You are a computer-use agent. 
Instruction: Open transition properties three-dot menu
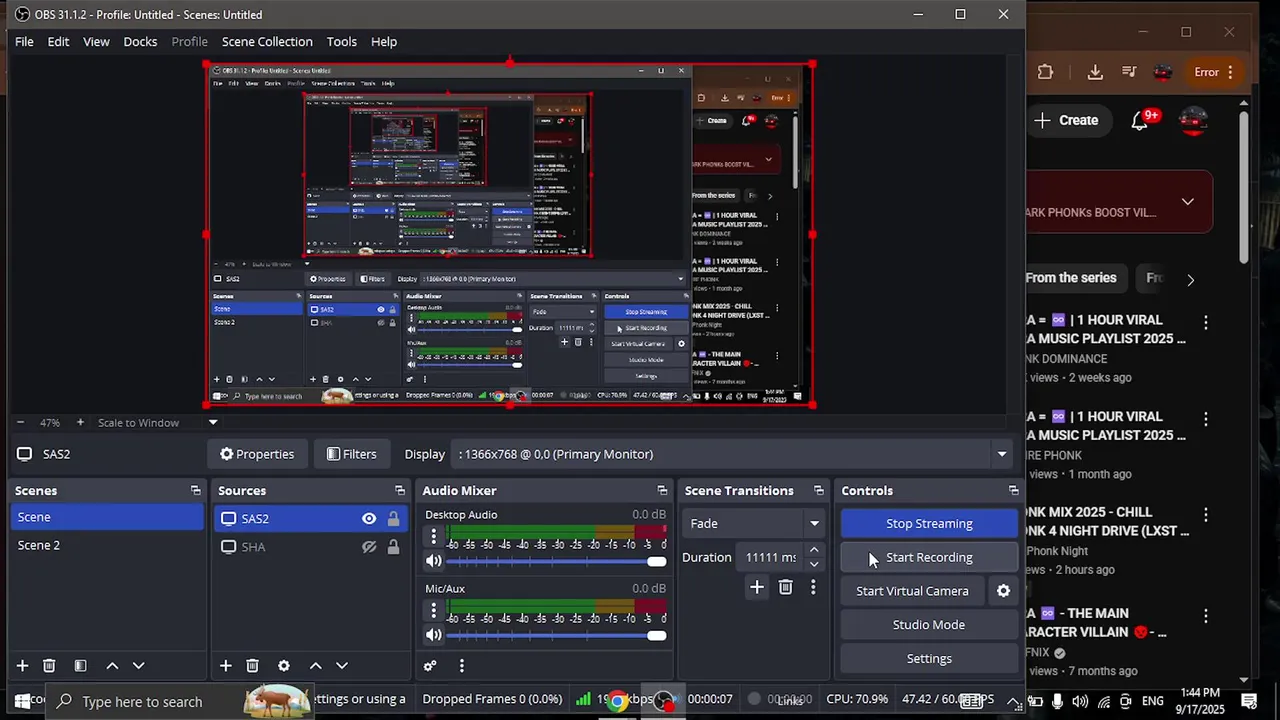tap(813, 588)
